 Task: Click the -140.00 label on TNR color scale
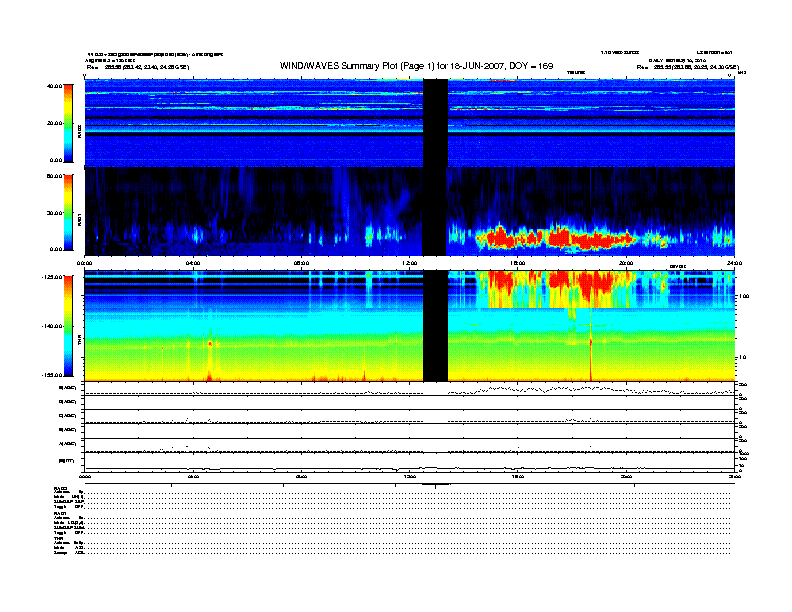pos(53,326)
